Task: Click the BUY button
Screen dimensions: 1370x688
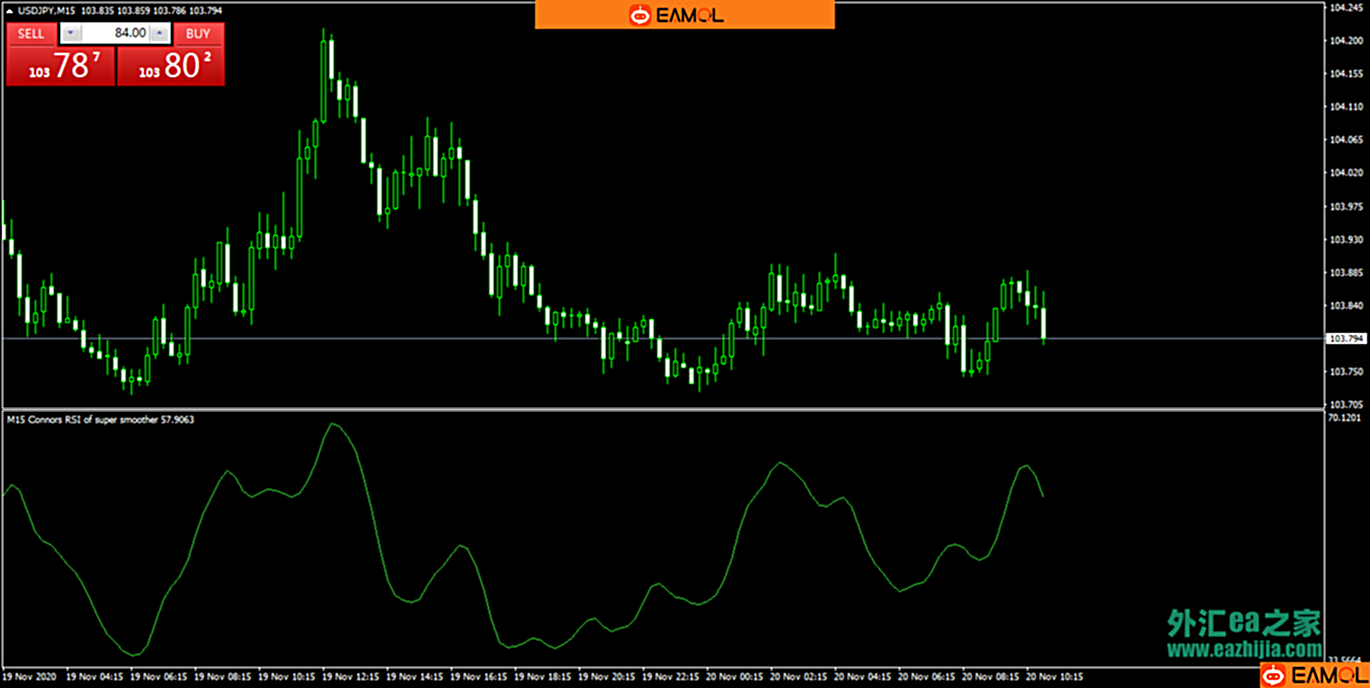Action: [x=198, y=33]
